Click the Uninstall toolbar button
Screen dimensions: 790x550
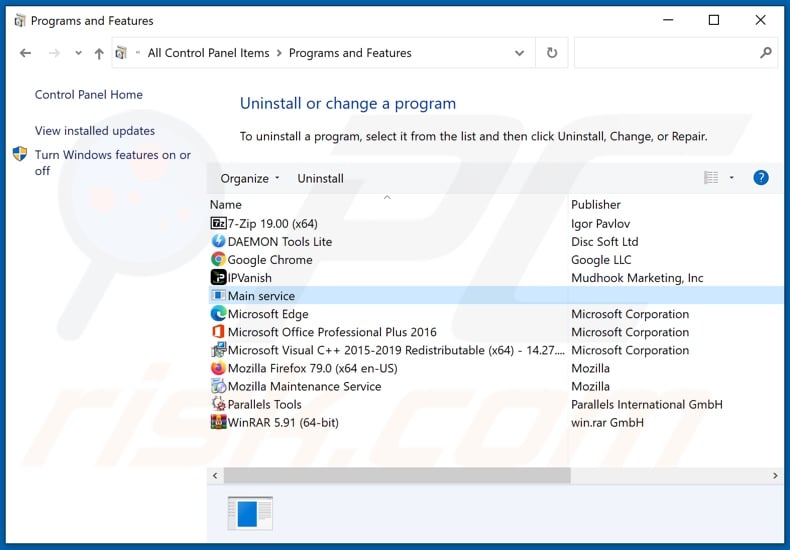coord(320,178)
